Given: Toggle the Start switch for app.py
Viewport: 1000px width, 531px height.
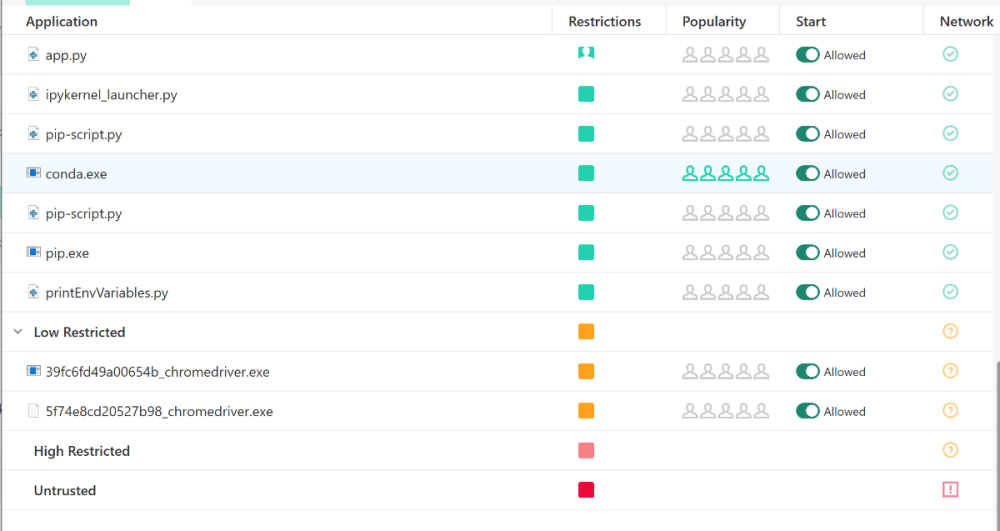Looking at the screenshot, I should 807,55.
